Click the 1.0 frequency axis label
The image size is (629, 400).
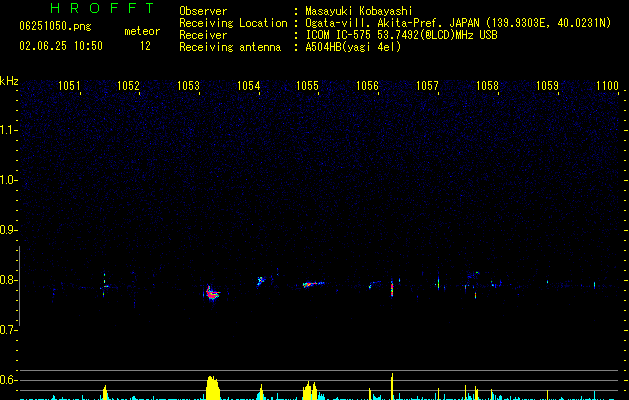[8, 180]
